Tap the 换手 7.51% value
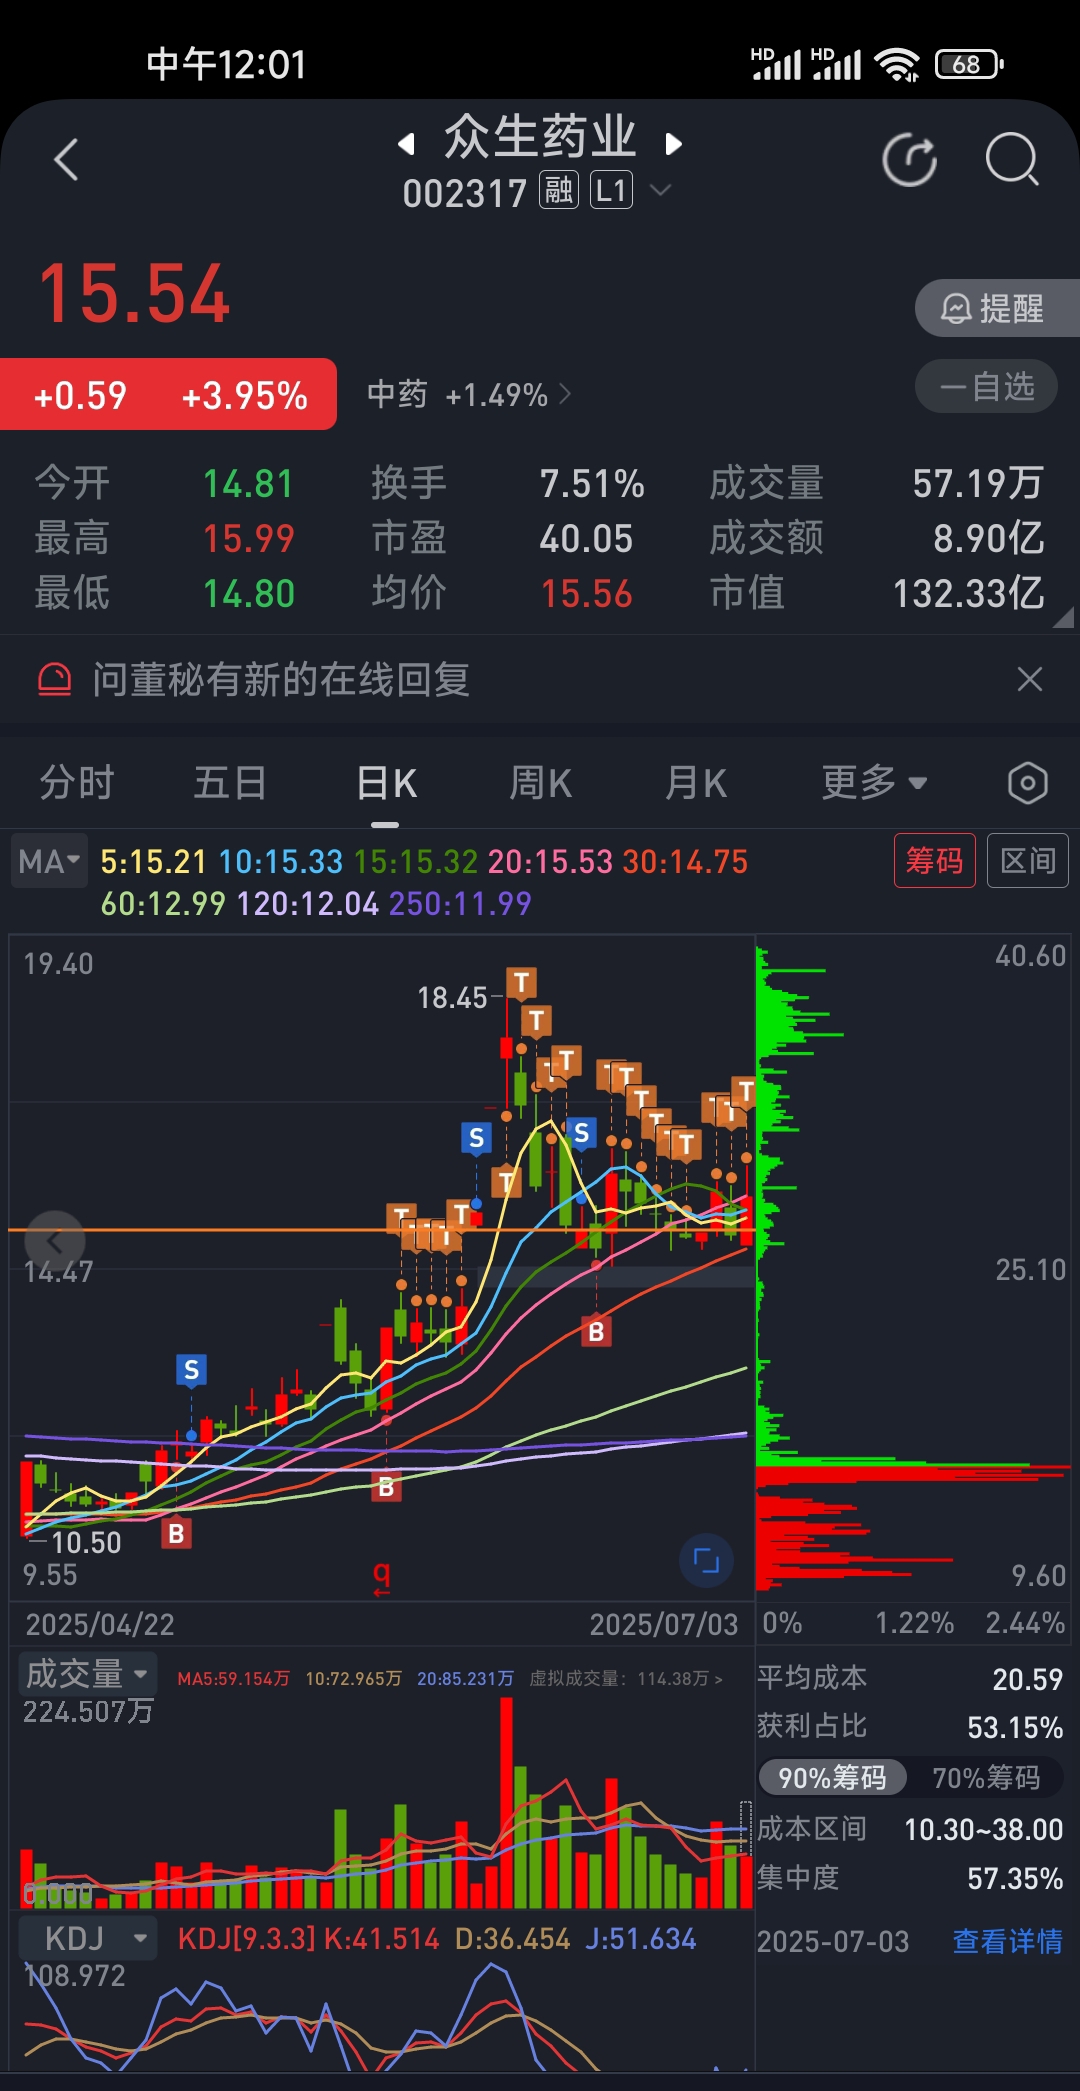This screenshot has width=1080, height=2091. point(592,484)
